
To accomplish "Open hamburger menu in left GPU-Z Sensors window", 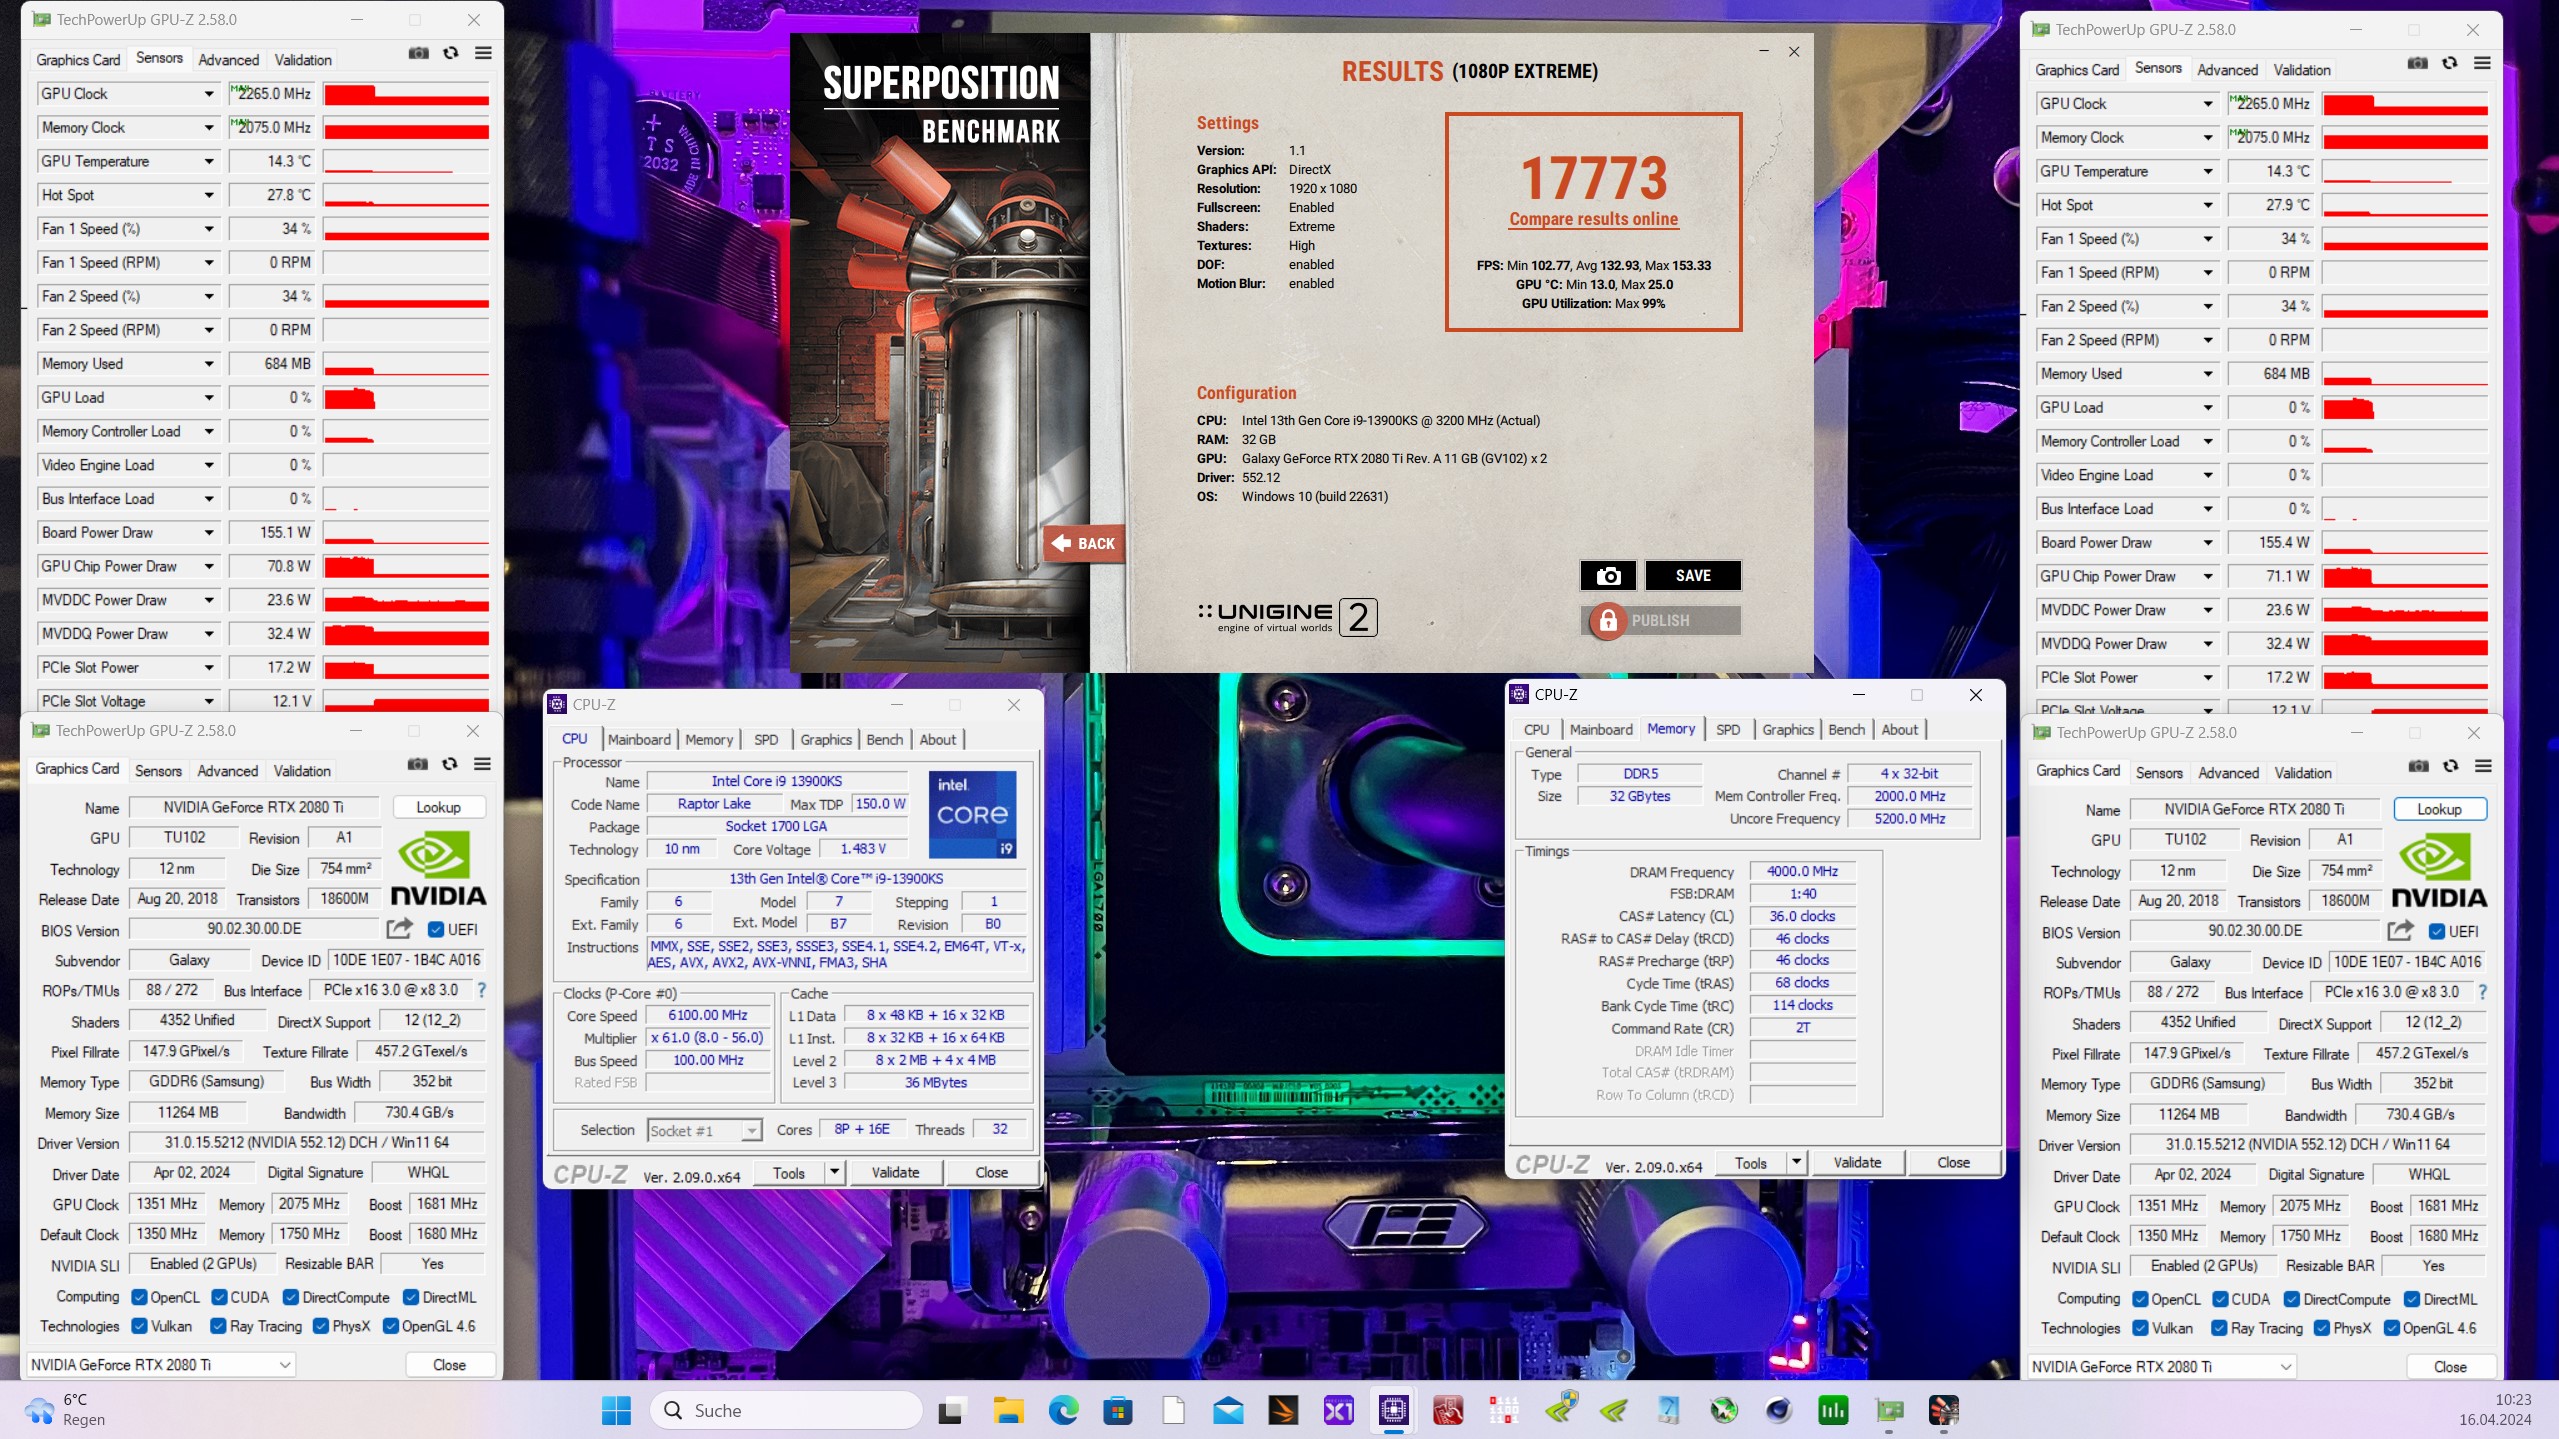I will [x=483, y=53].
